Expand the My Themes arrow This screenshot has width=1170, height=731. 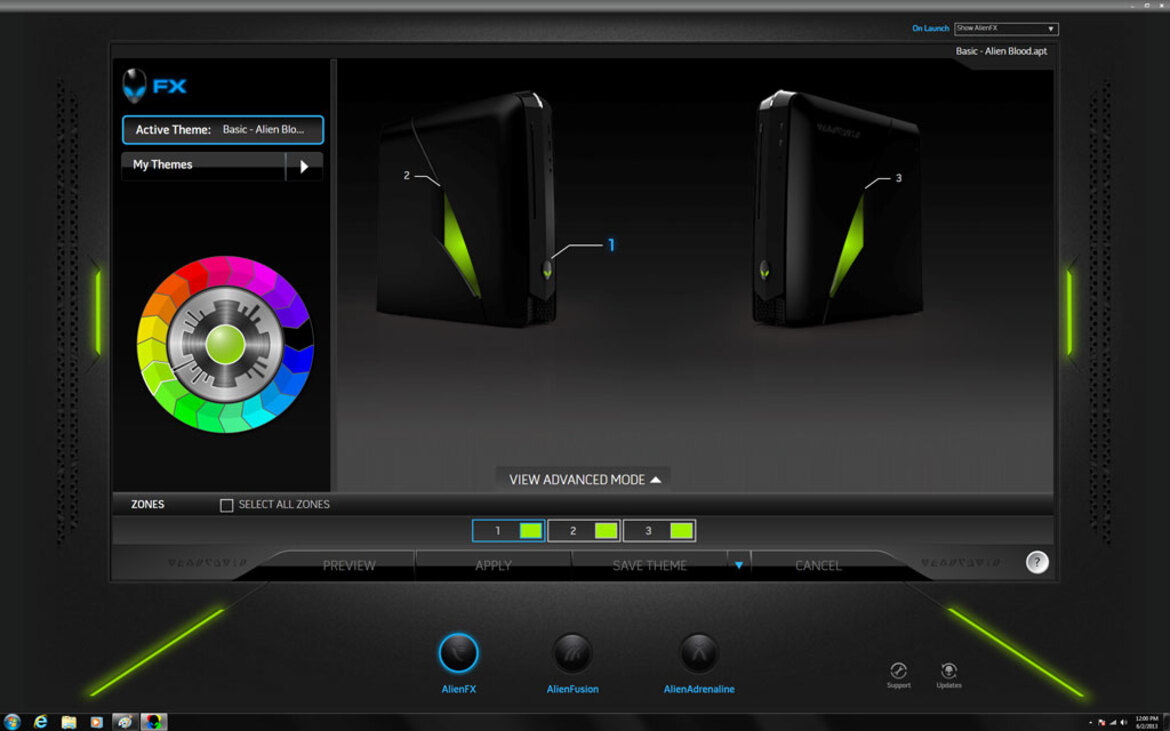[304, 166]
